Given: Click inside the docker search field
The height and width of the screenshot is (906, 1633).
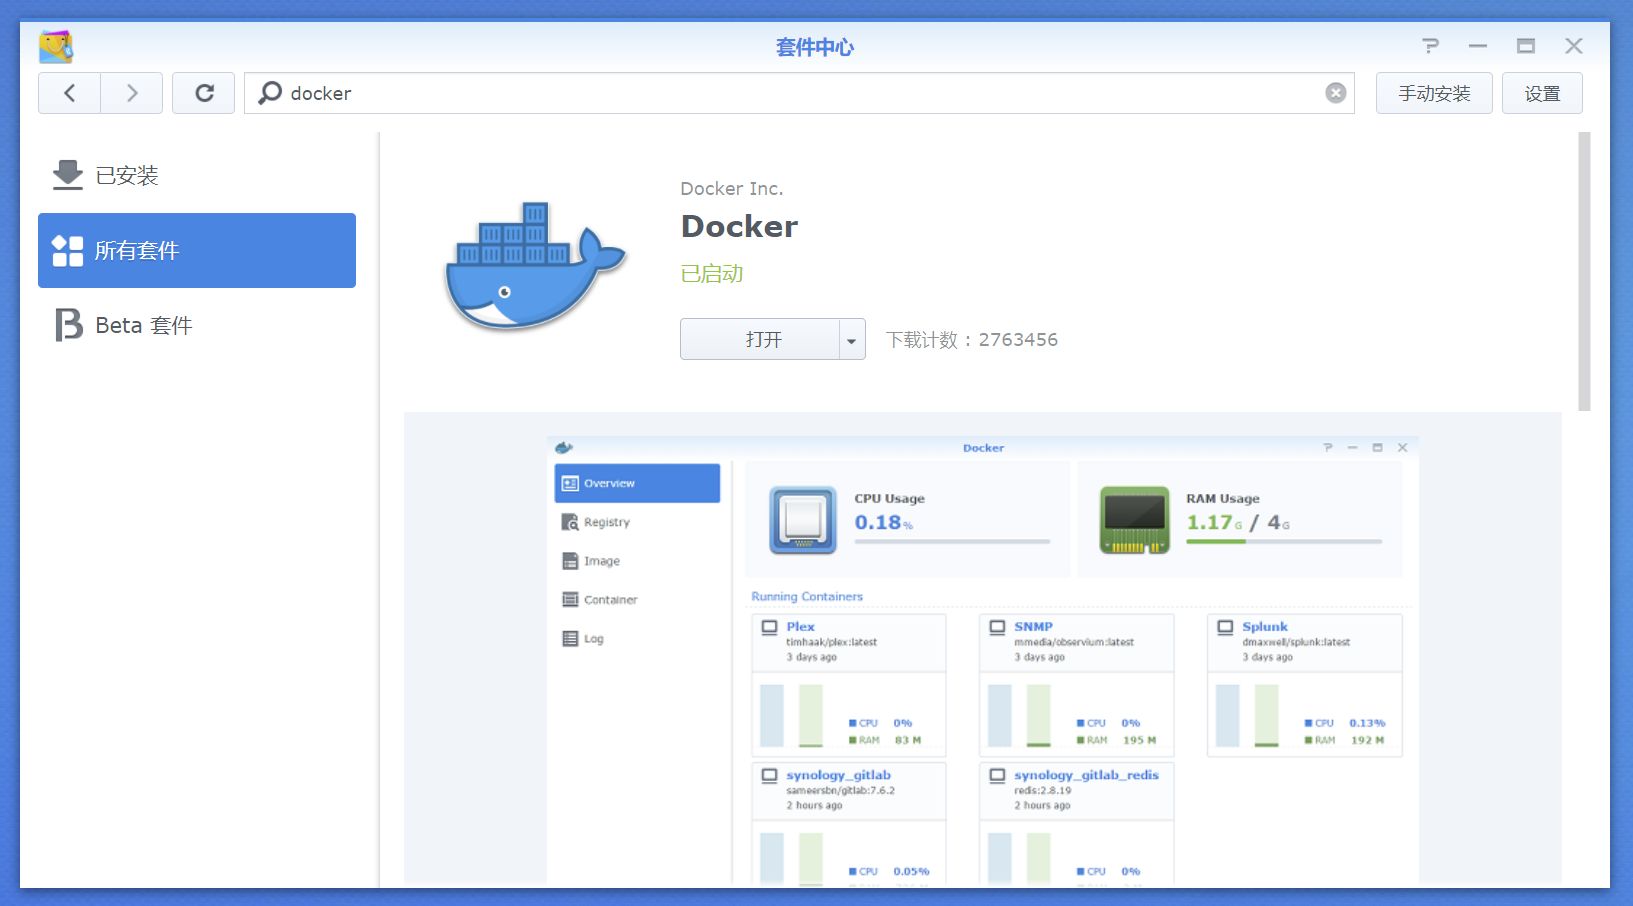Looking at the screenshot, I should coord(799,93).
